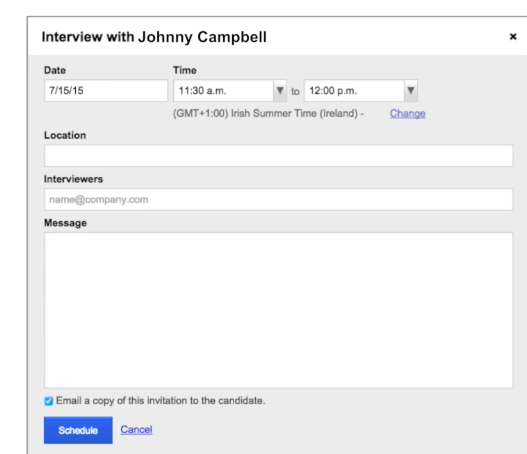527x454 pixels.
Task: Click the Schedule button
Action: point(78,430)
